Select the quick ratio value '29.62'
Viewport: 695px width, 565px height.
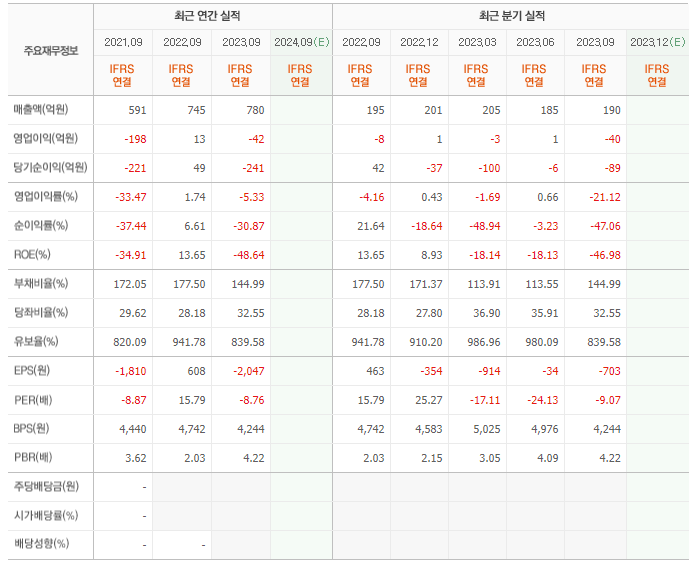click(133, 313)
